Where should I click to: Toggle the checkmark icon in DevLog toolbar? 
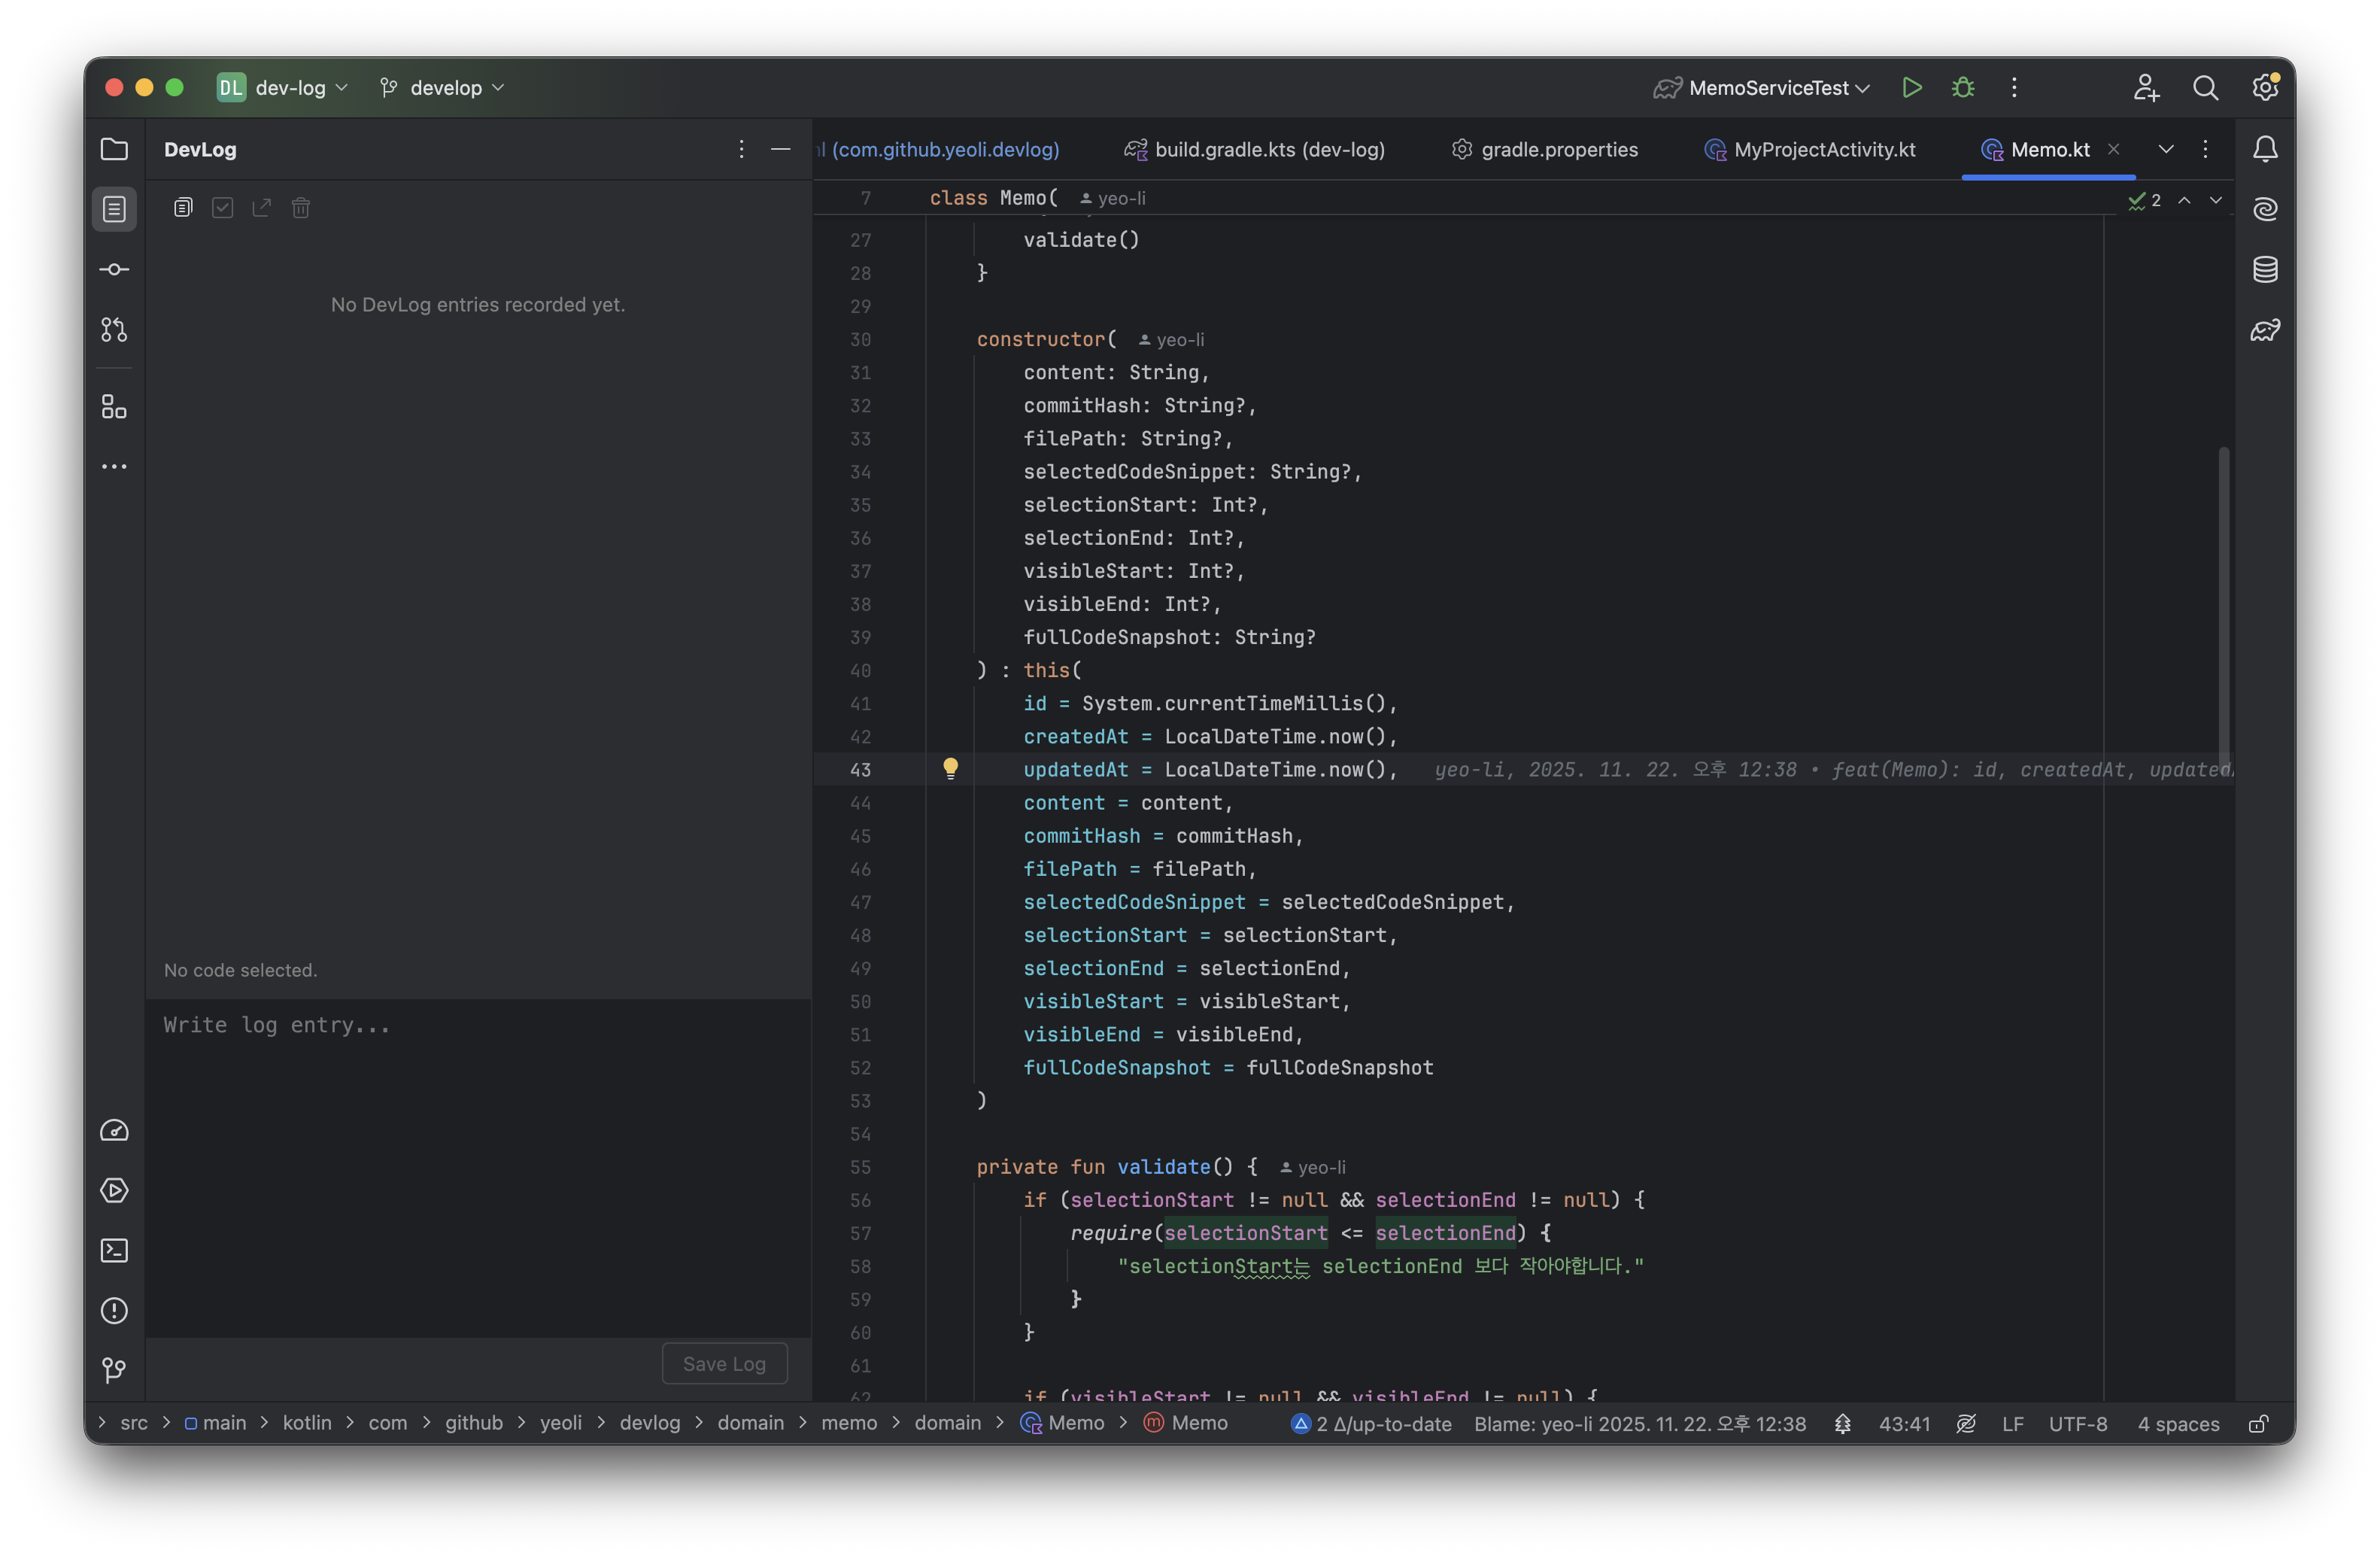click(222, 208)
